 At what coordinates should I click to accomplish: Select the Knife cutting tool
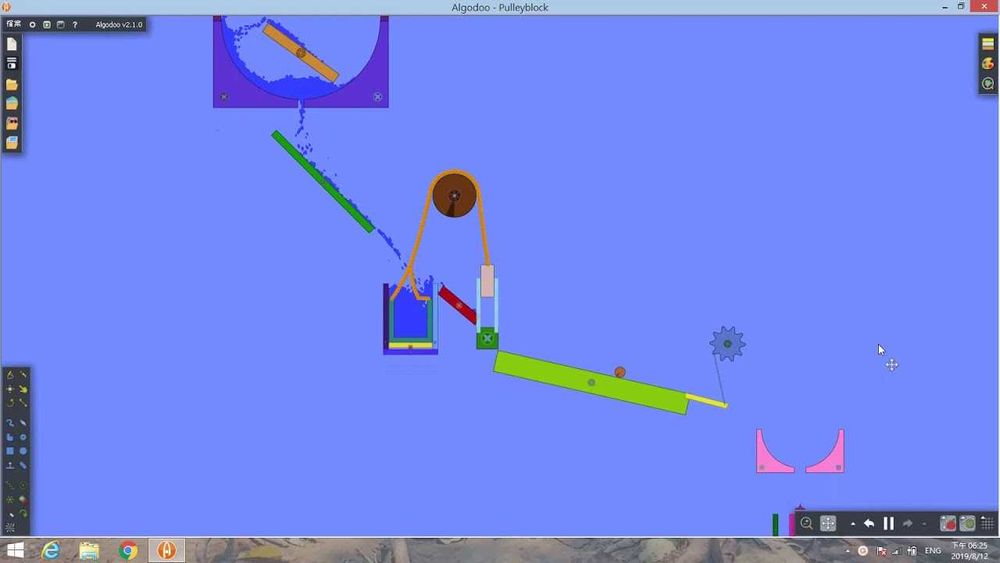[x=24, y=375]
